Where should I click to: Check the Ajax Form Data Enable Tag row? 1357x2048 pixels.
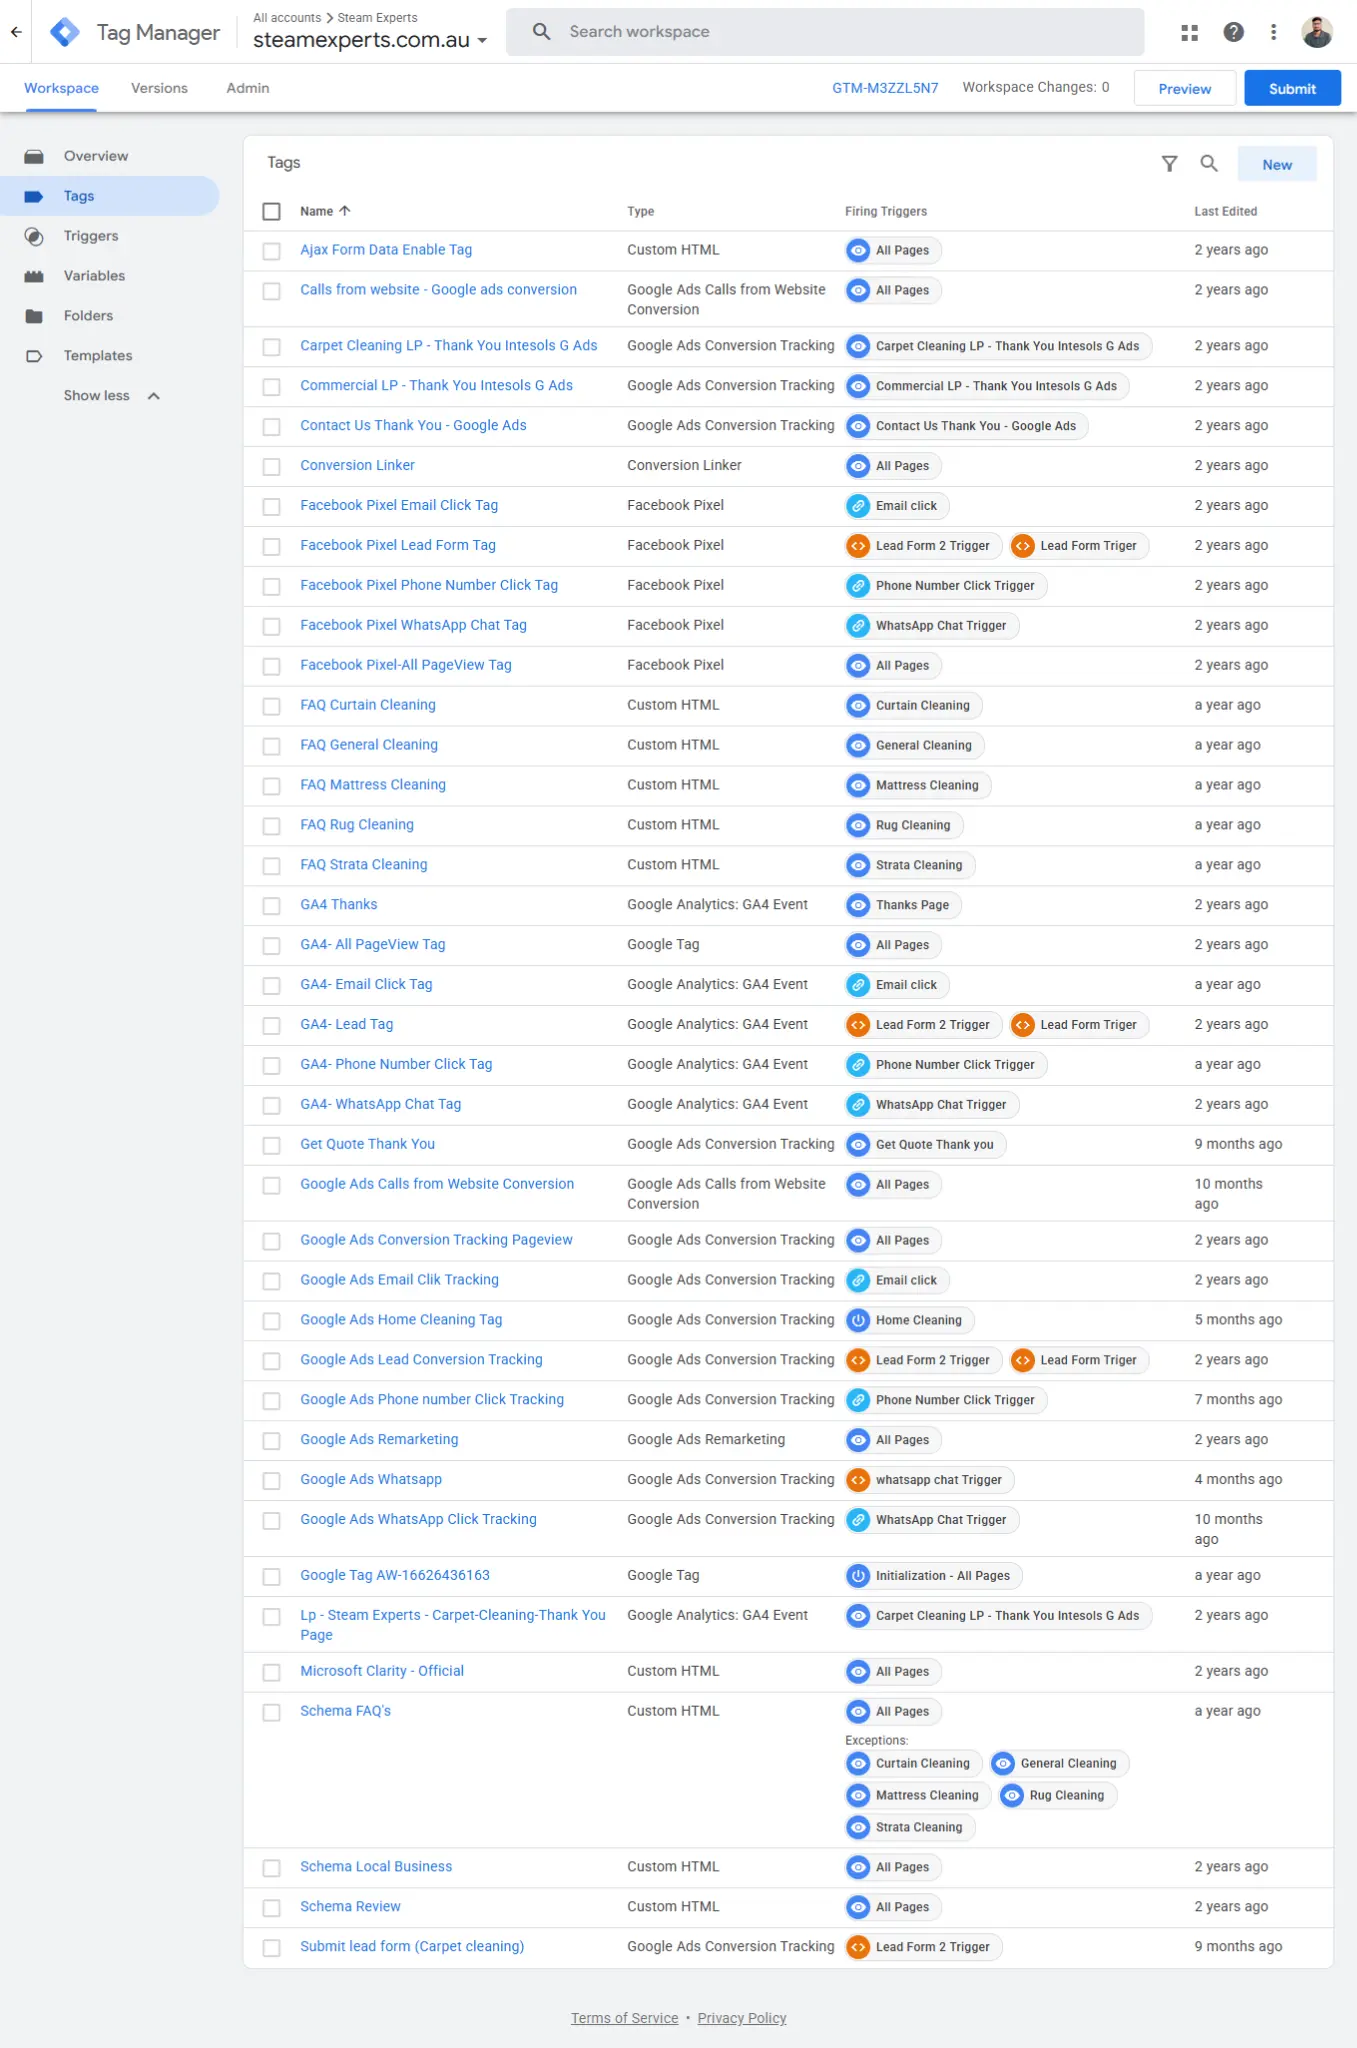pyautogui.click(x=271, y=251)
